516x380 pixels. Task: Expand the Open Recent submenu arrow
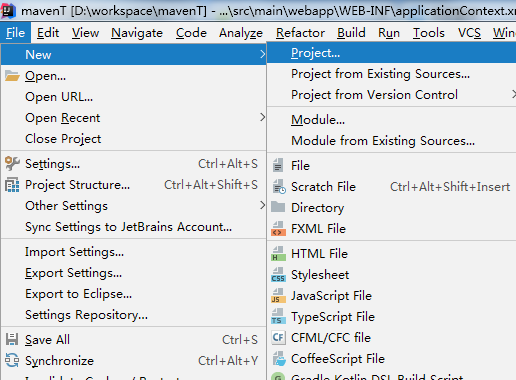click(x=262, y=117)
